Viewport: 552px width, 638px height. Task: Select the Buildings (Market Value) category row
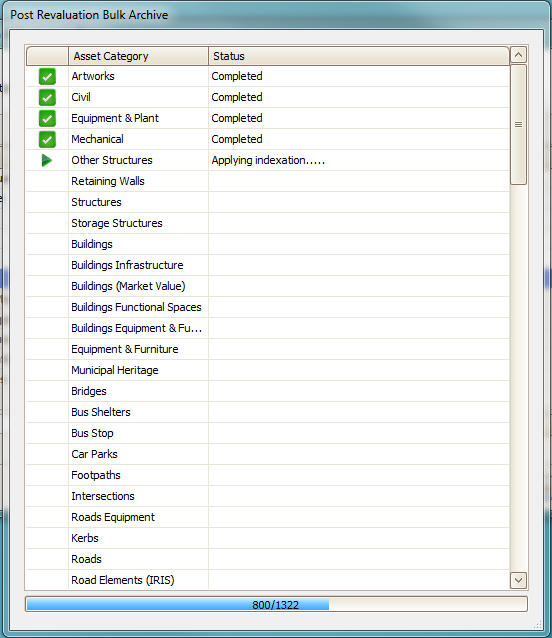point(268,286)
